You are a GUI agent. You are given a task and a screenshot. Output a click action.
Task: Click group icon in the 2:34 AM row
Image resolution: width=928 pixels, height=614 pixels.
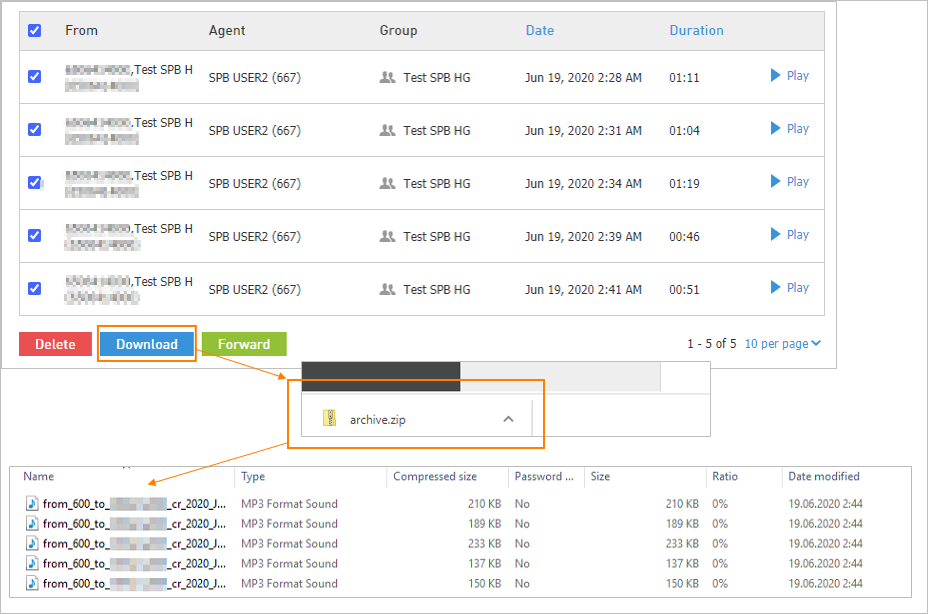[x=387, y=183]
